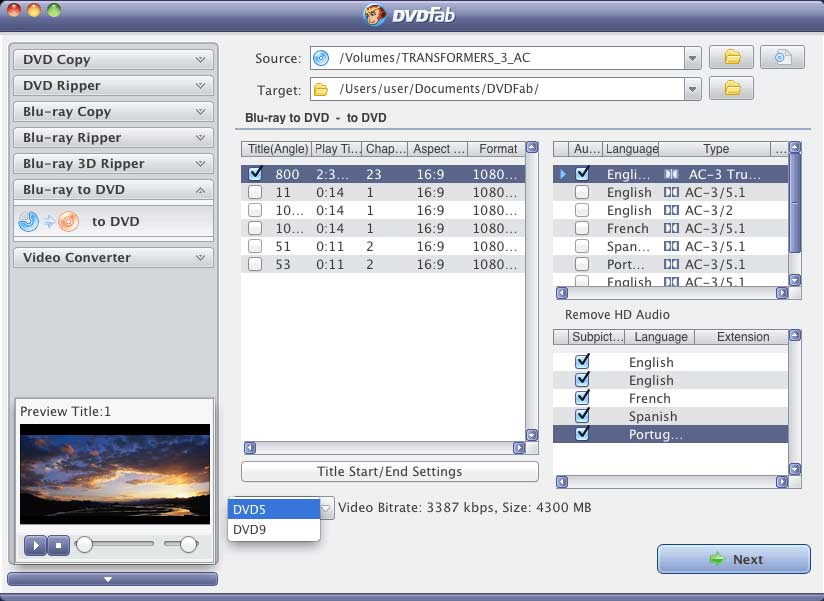Expand DVD Copy section
824x601 pixels.
[x=114, y=59]
